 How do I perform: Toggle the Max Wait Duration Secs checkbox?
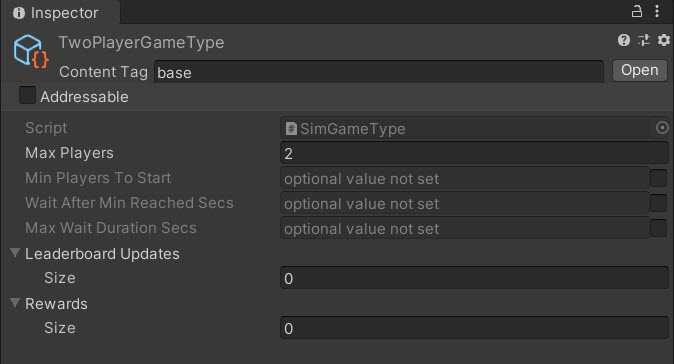658,228
